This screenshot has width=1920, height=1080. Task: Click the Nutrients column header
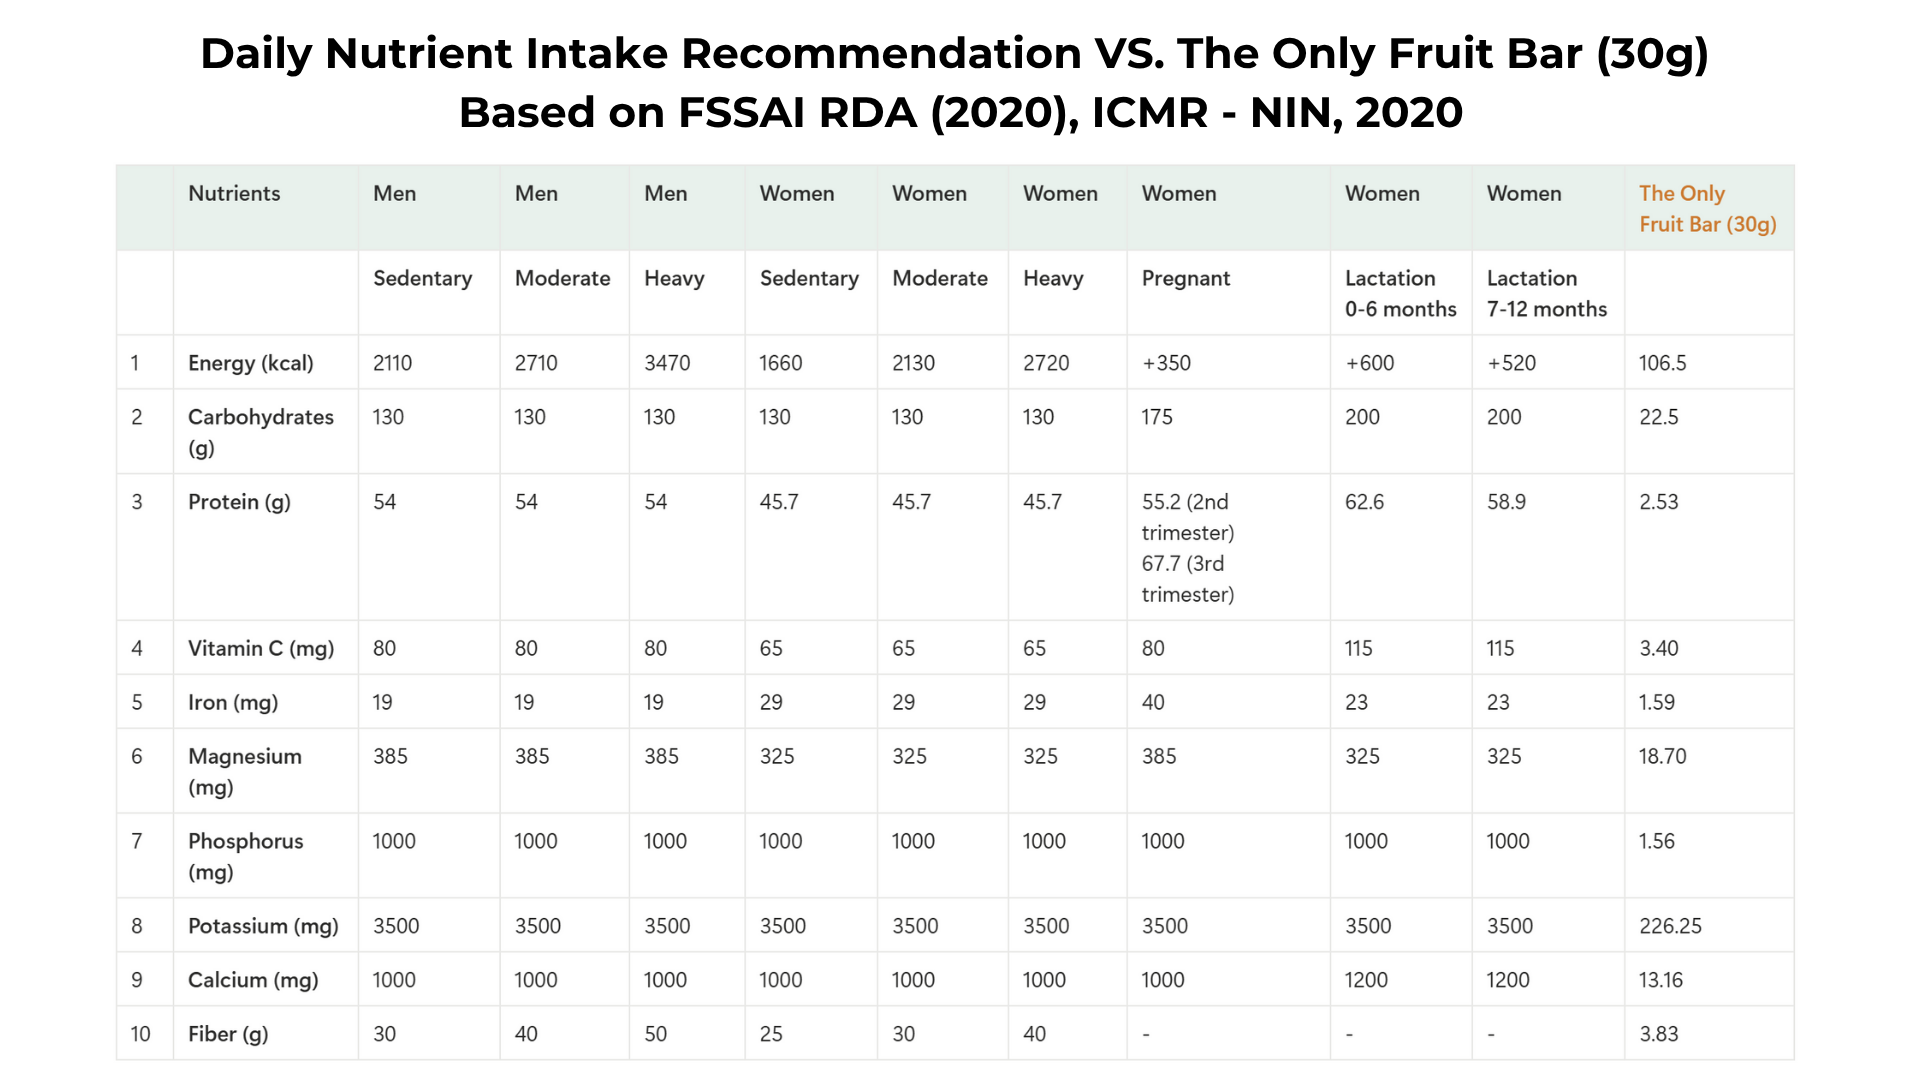pos(234,194)
